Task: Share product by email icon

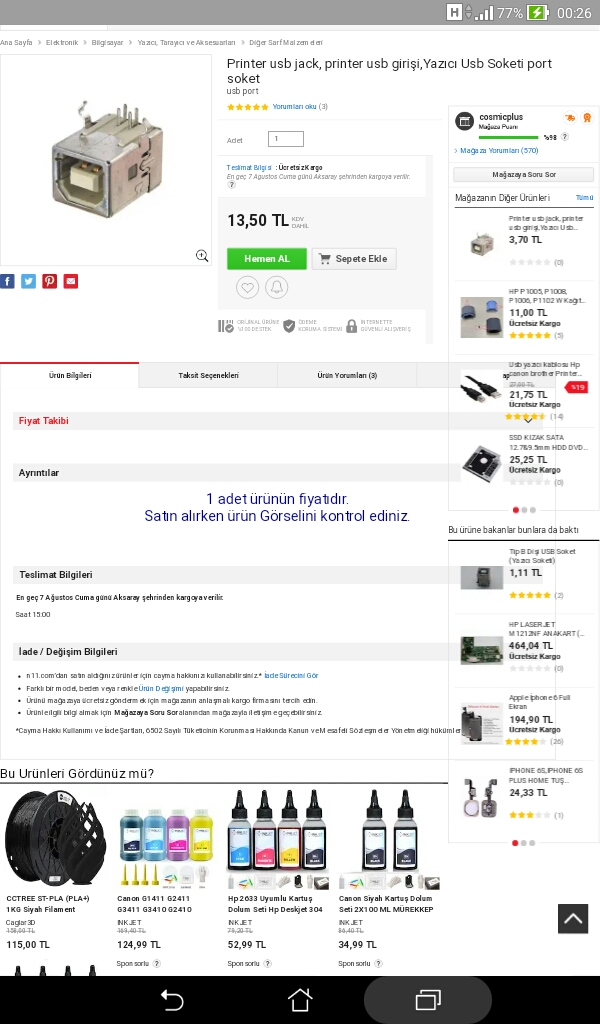Action: [x=71, y=281]
